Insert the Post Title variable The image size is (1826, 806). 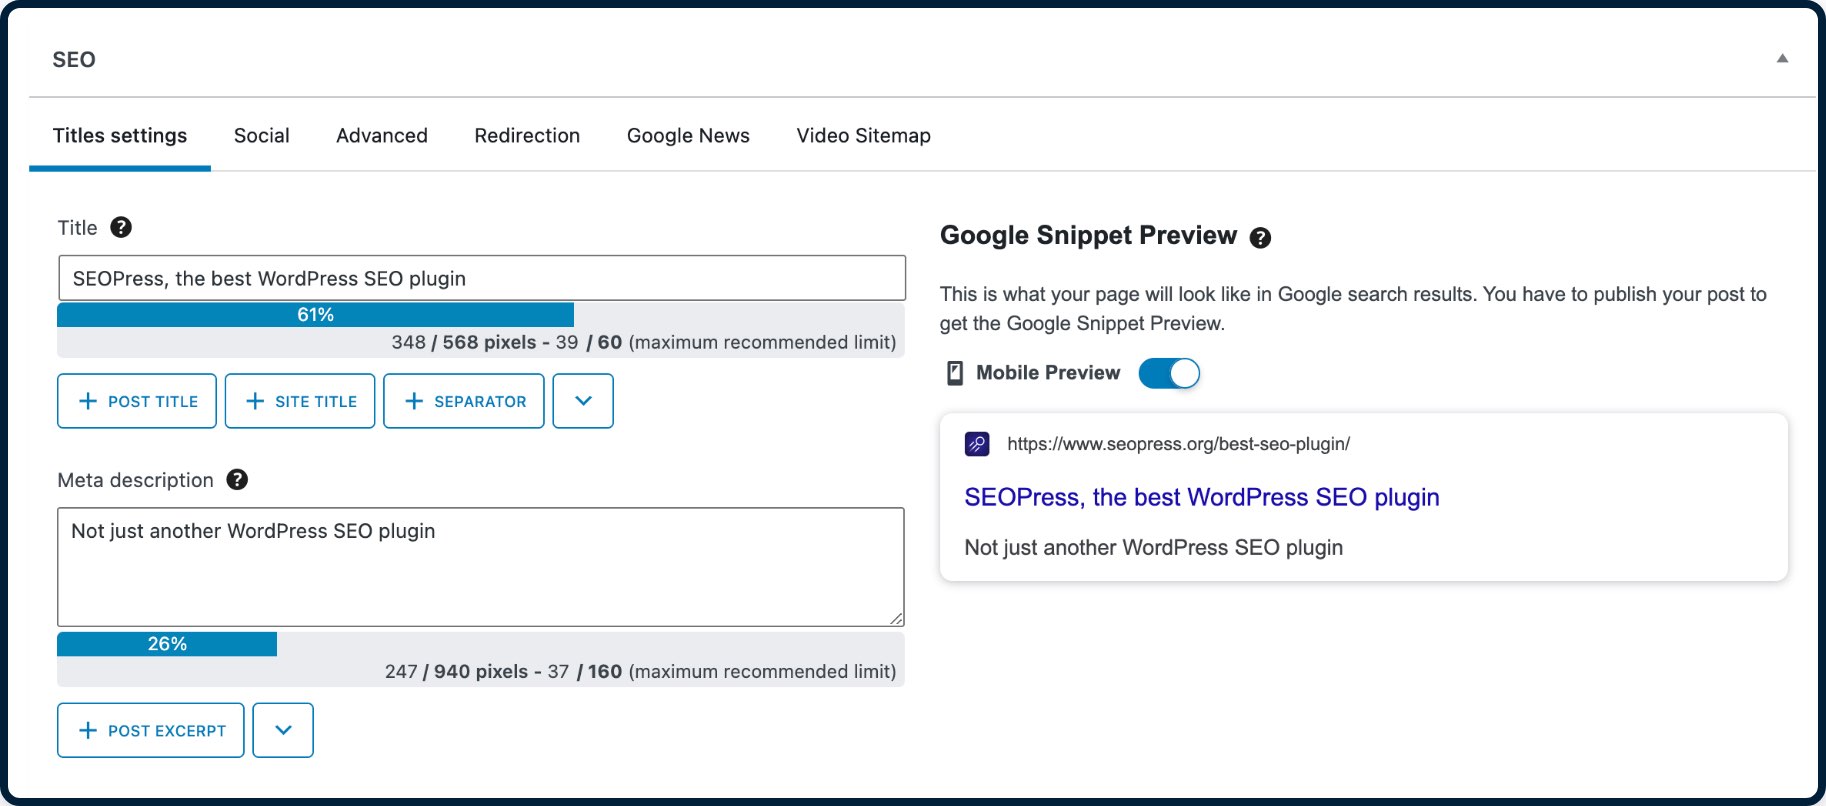click(x=137, y=401)
